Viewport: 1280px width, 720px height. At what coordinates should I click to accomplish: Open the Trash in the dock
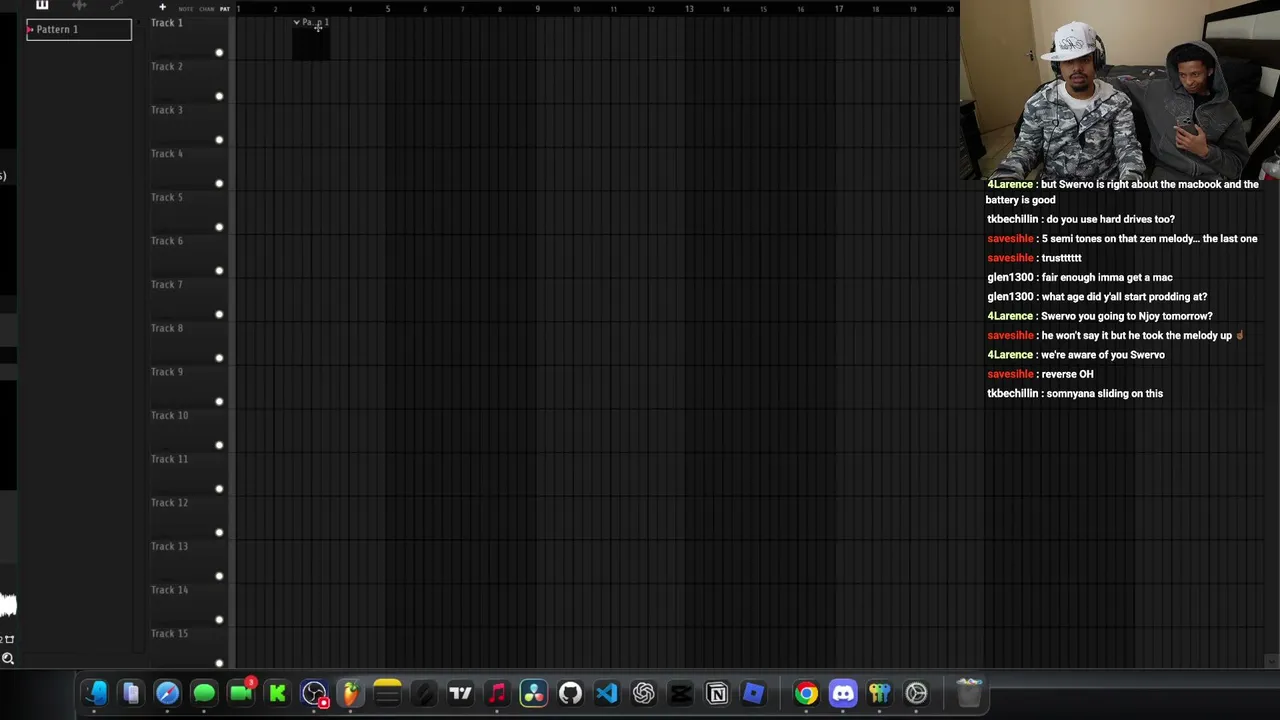968,693
